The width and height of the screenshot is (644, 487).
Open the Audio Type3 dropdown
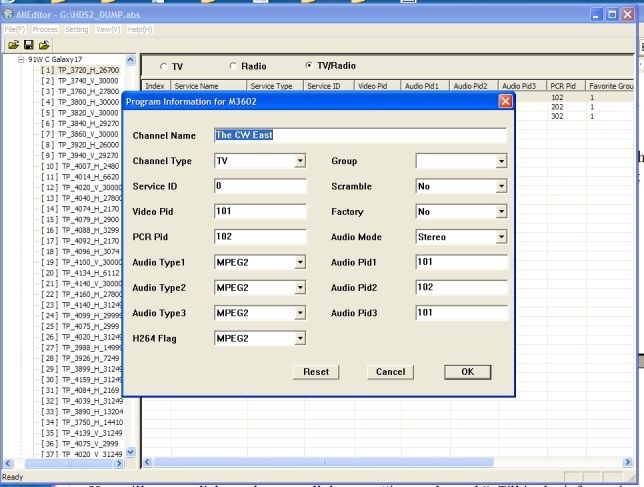(300, 313)
